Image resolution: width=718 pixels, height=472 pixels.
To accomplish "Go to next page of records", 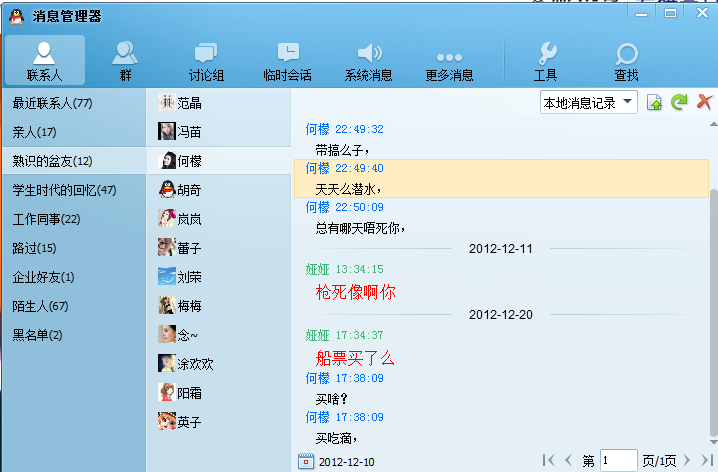I will click(686, 460).
